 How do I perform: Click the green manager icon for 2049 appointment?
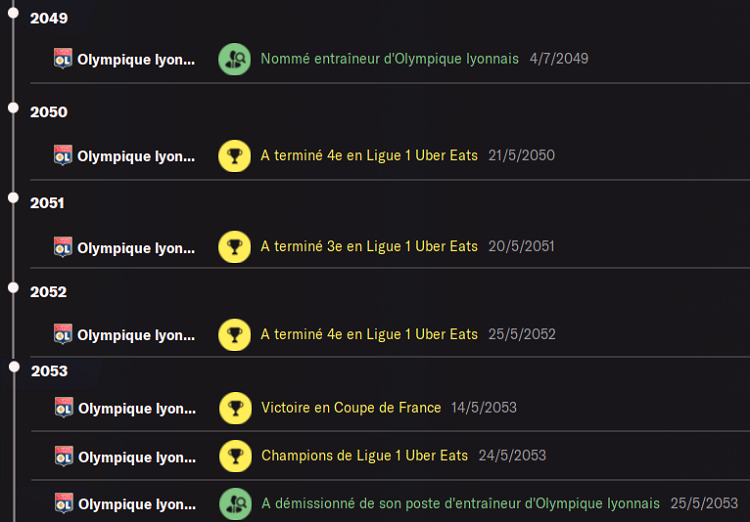click(x=235, y=59)
